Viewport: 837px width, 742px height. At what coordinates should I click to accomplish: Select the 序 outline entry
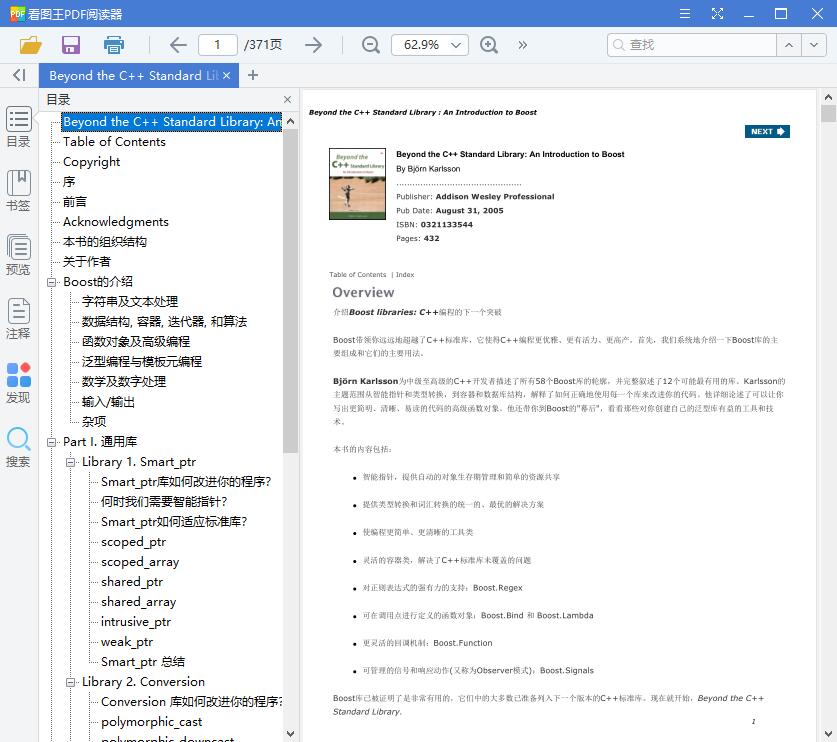click(x=69, y=181)
